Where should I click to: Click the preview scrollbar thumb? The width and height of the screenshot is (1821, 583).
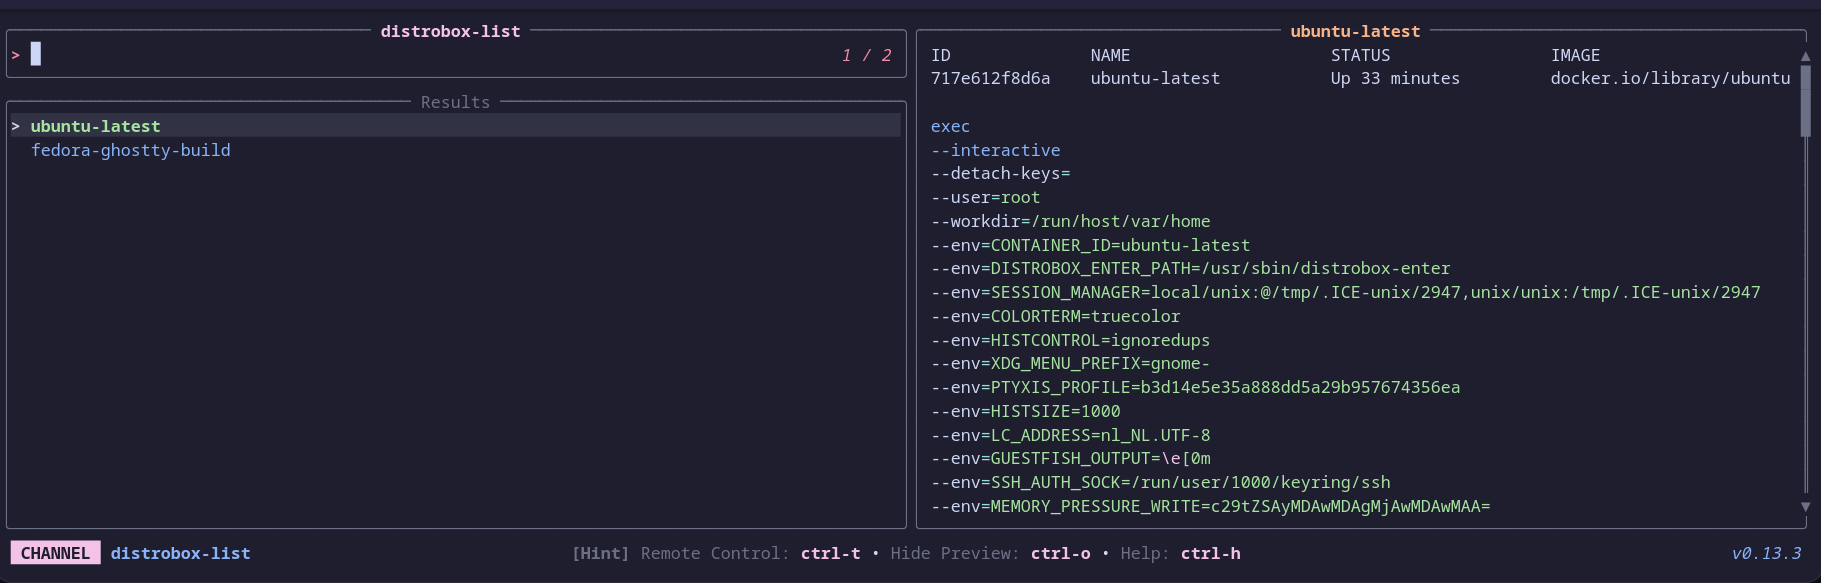click(1805, 100)
